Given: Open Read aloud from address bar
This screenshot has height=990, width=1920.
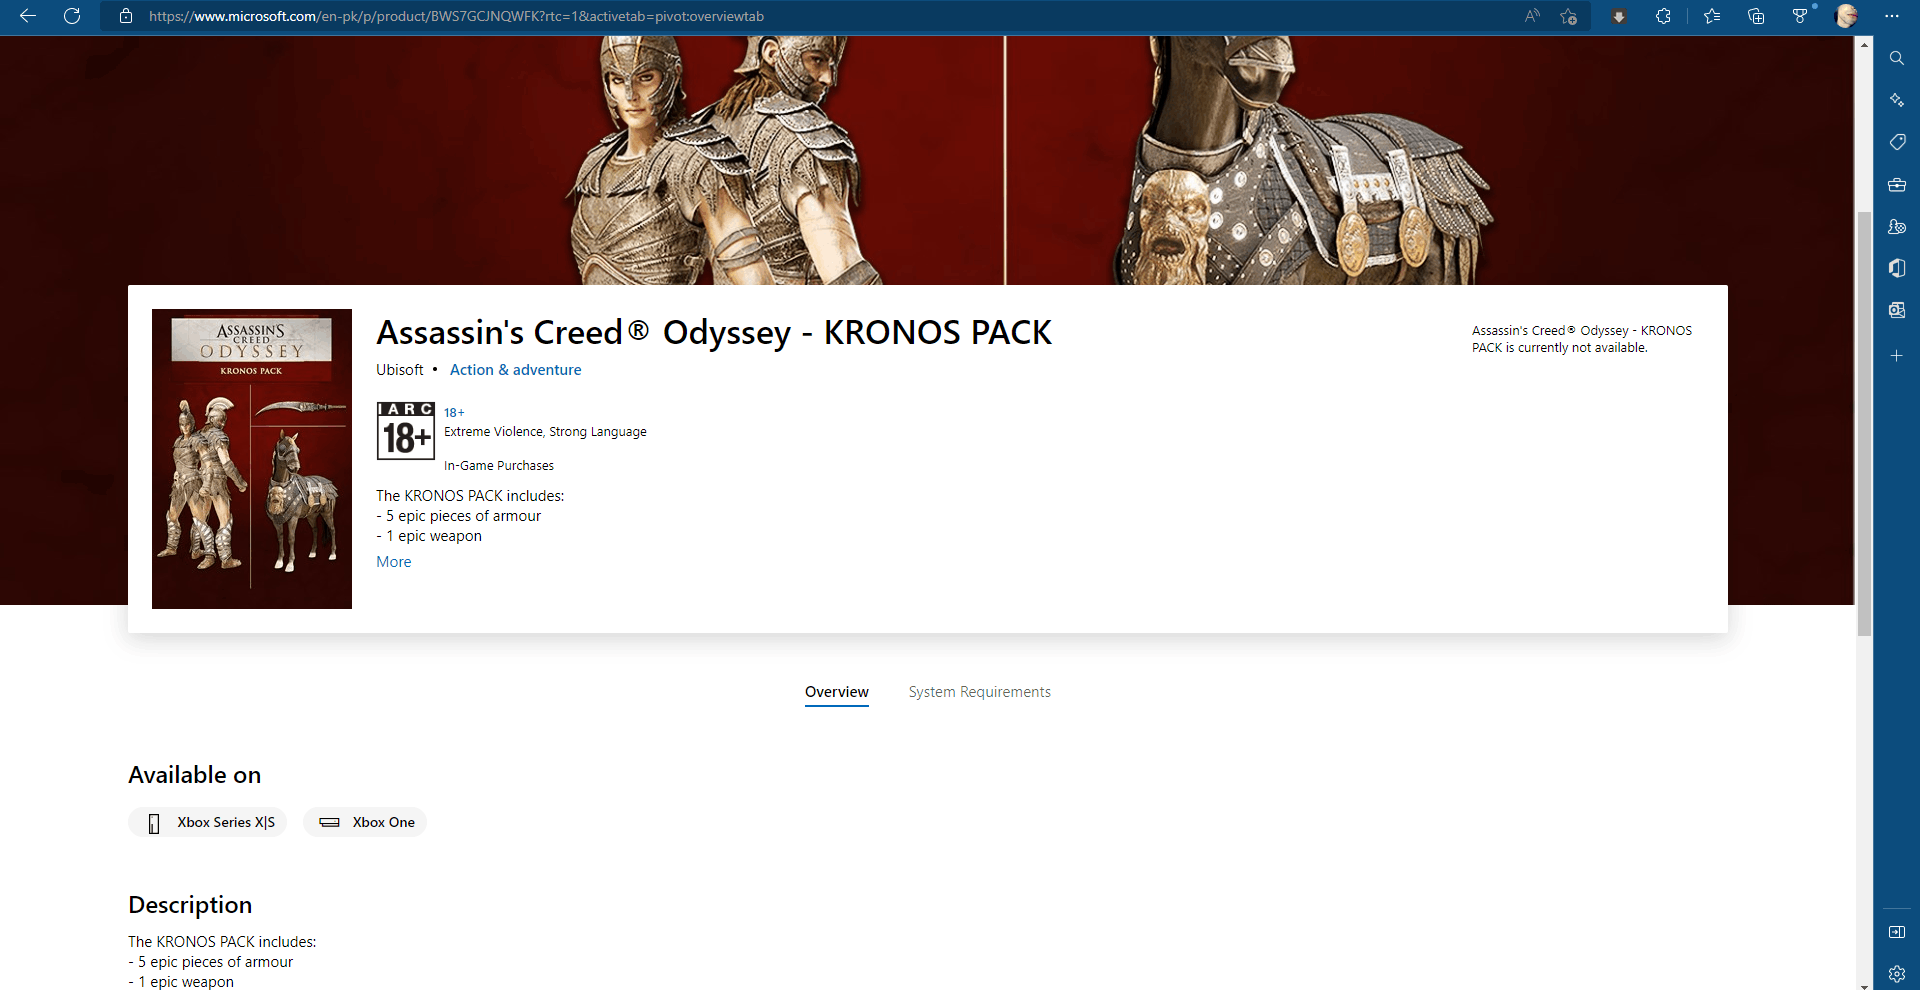Looking at the screenshot, I should click(1532, 16).
